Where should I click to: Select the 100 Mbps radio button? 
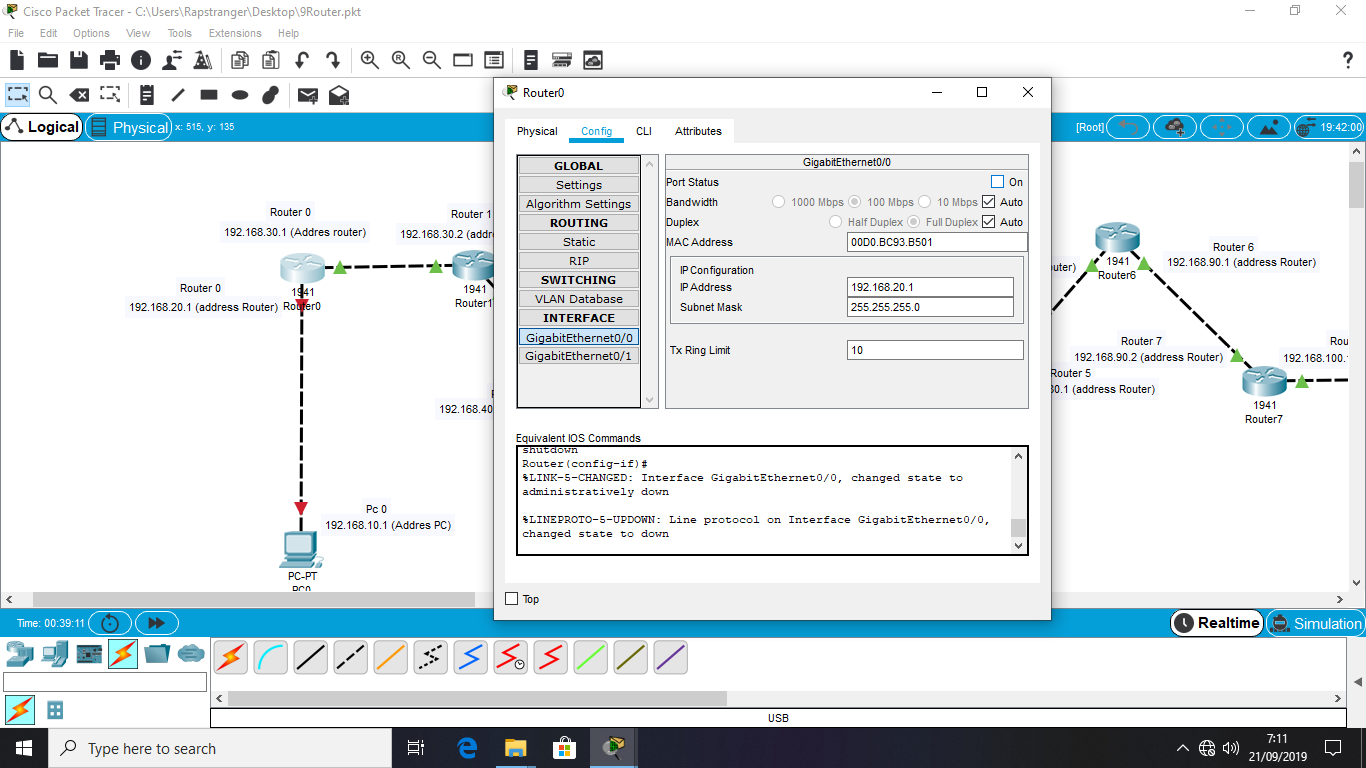855,202
